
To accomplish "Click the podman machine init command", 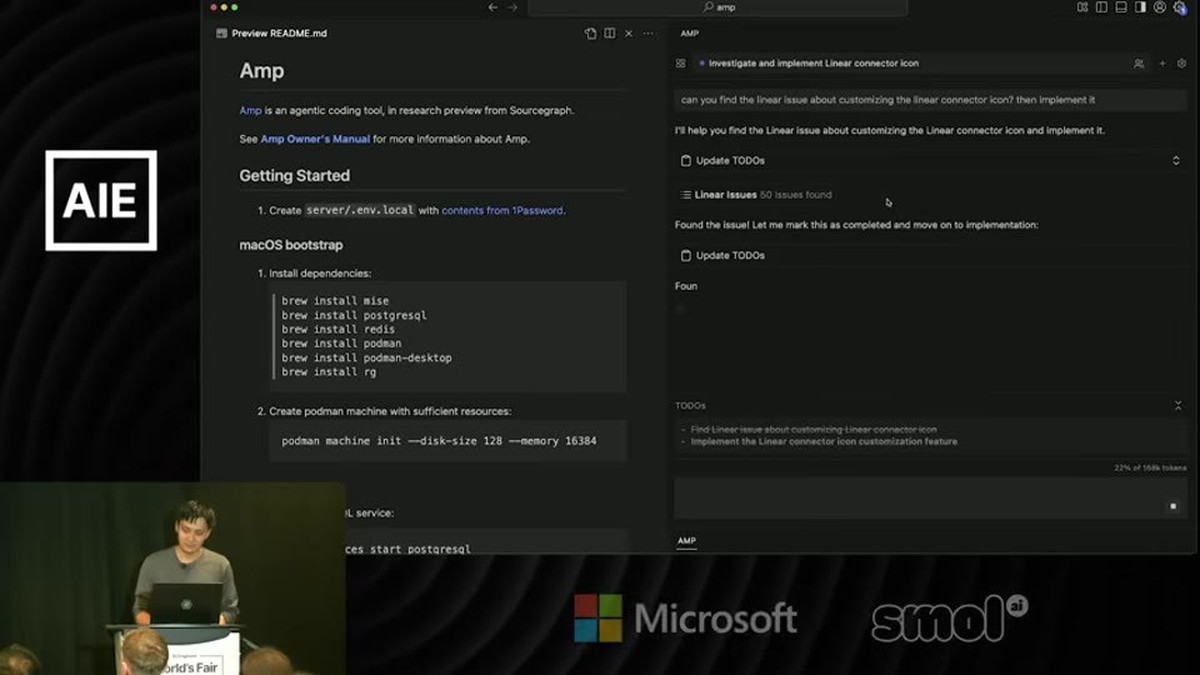I will coord(439,440).
